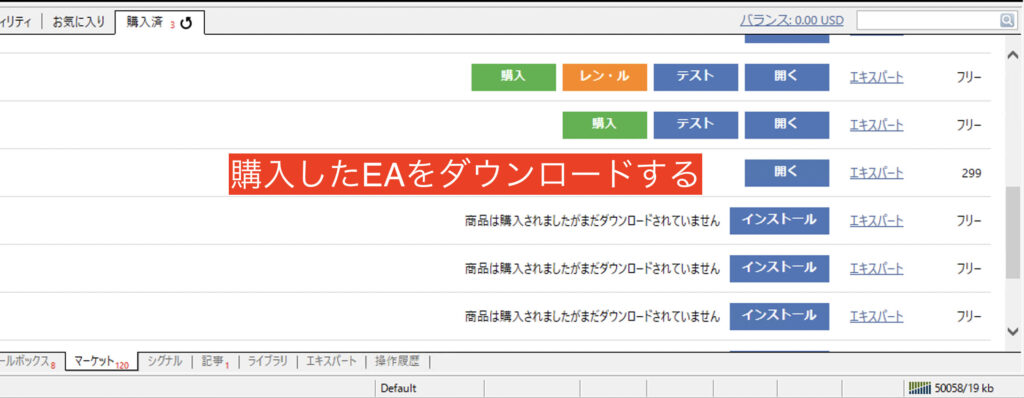
Task: Click 購入 in the row without レンタル
Action: tap(605, 124)
